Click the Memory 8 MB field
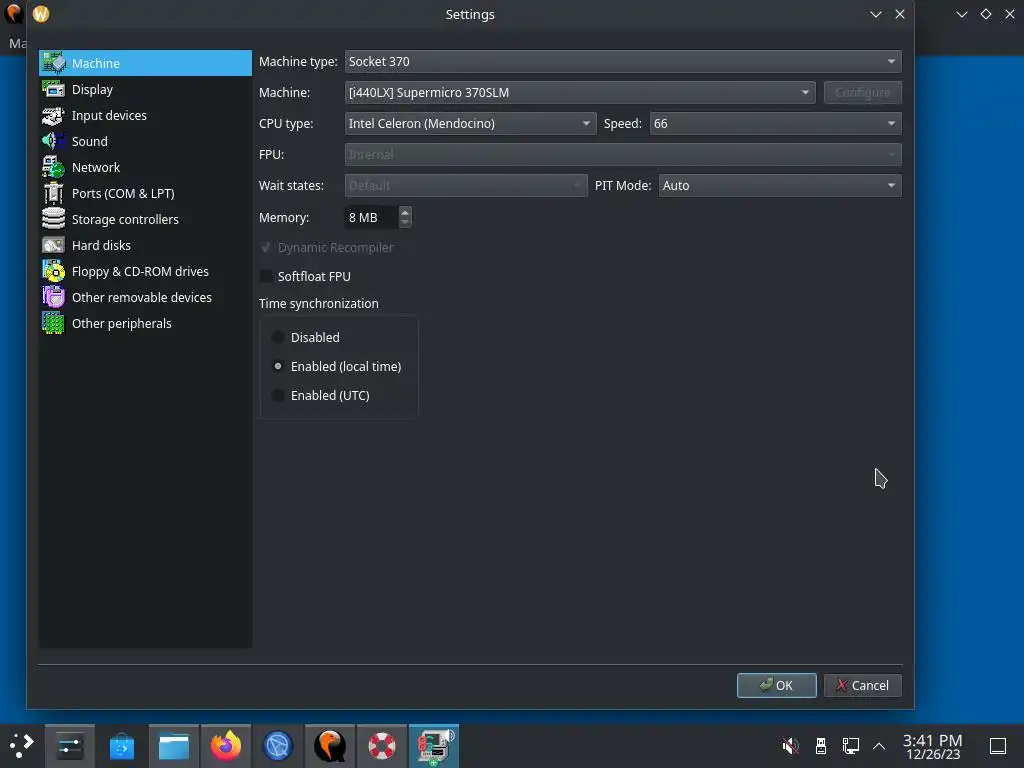The height and width of the screenshot is (768, 1024). click(x=371, y=217)
